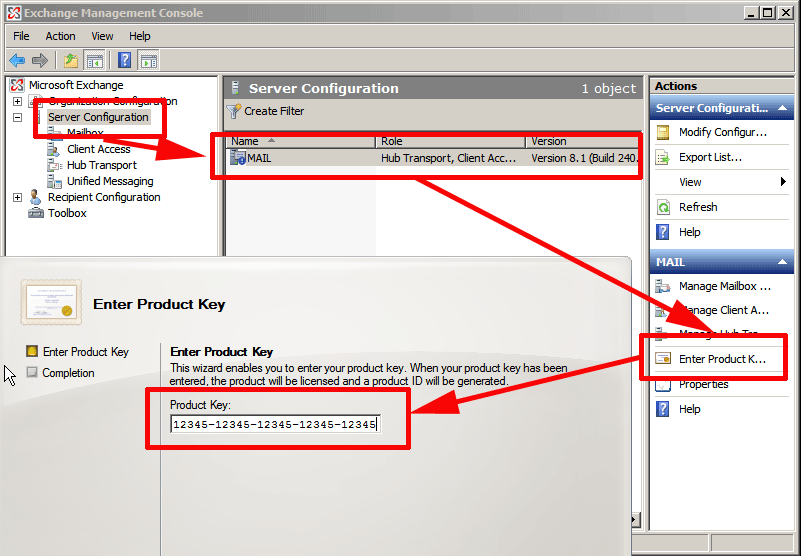
Task: Select Hub Transport tree item
Action: 102,165
